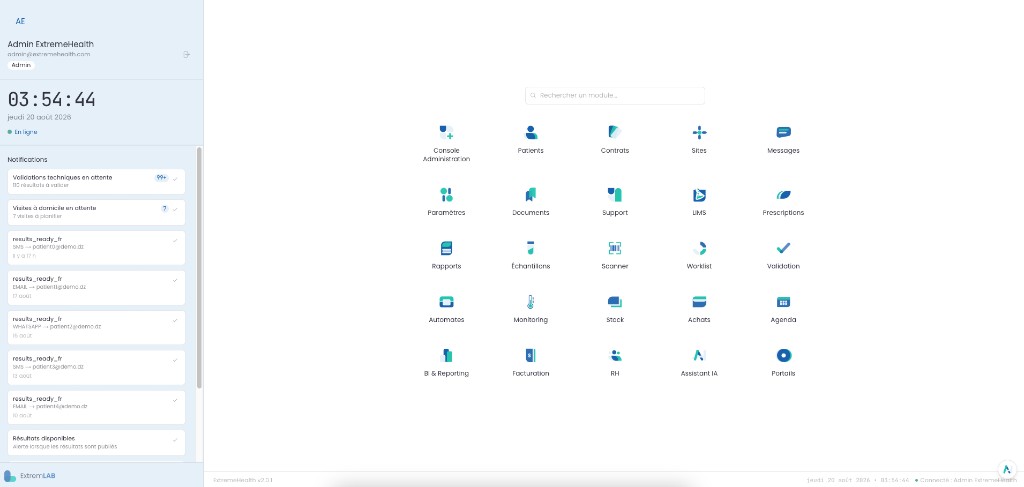
Task: Mark Visites à domicile notification as read
Action: tap(175, 209)
